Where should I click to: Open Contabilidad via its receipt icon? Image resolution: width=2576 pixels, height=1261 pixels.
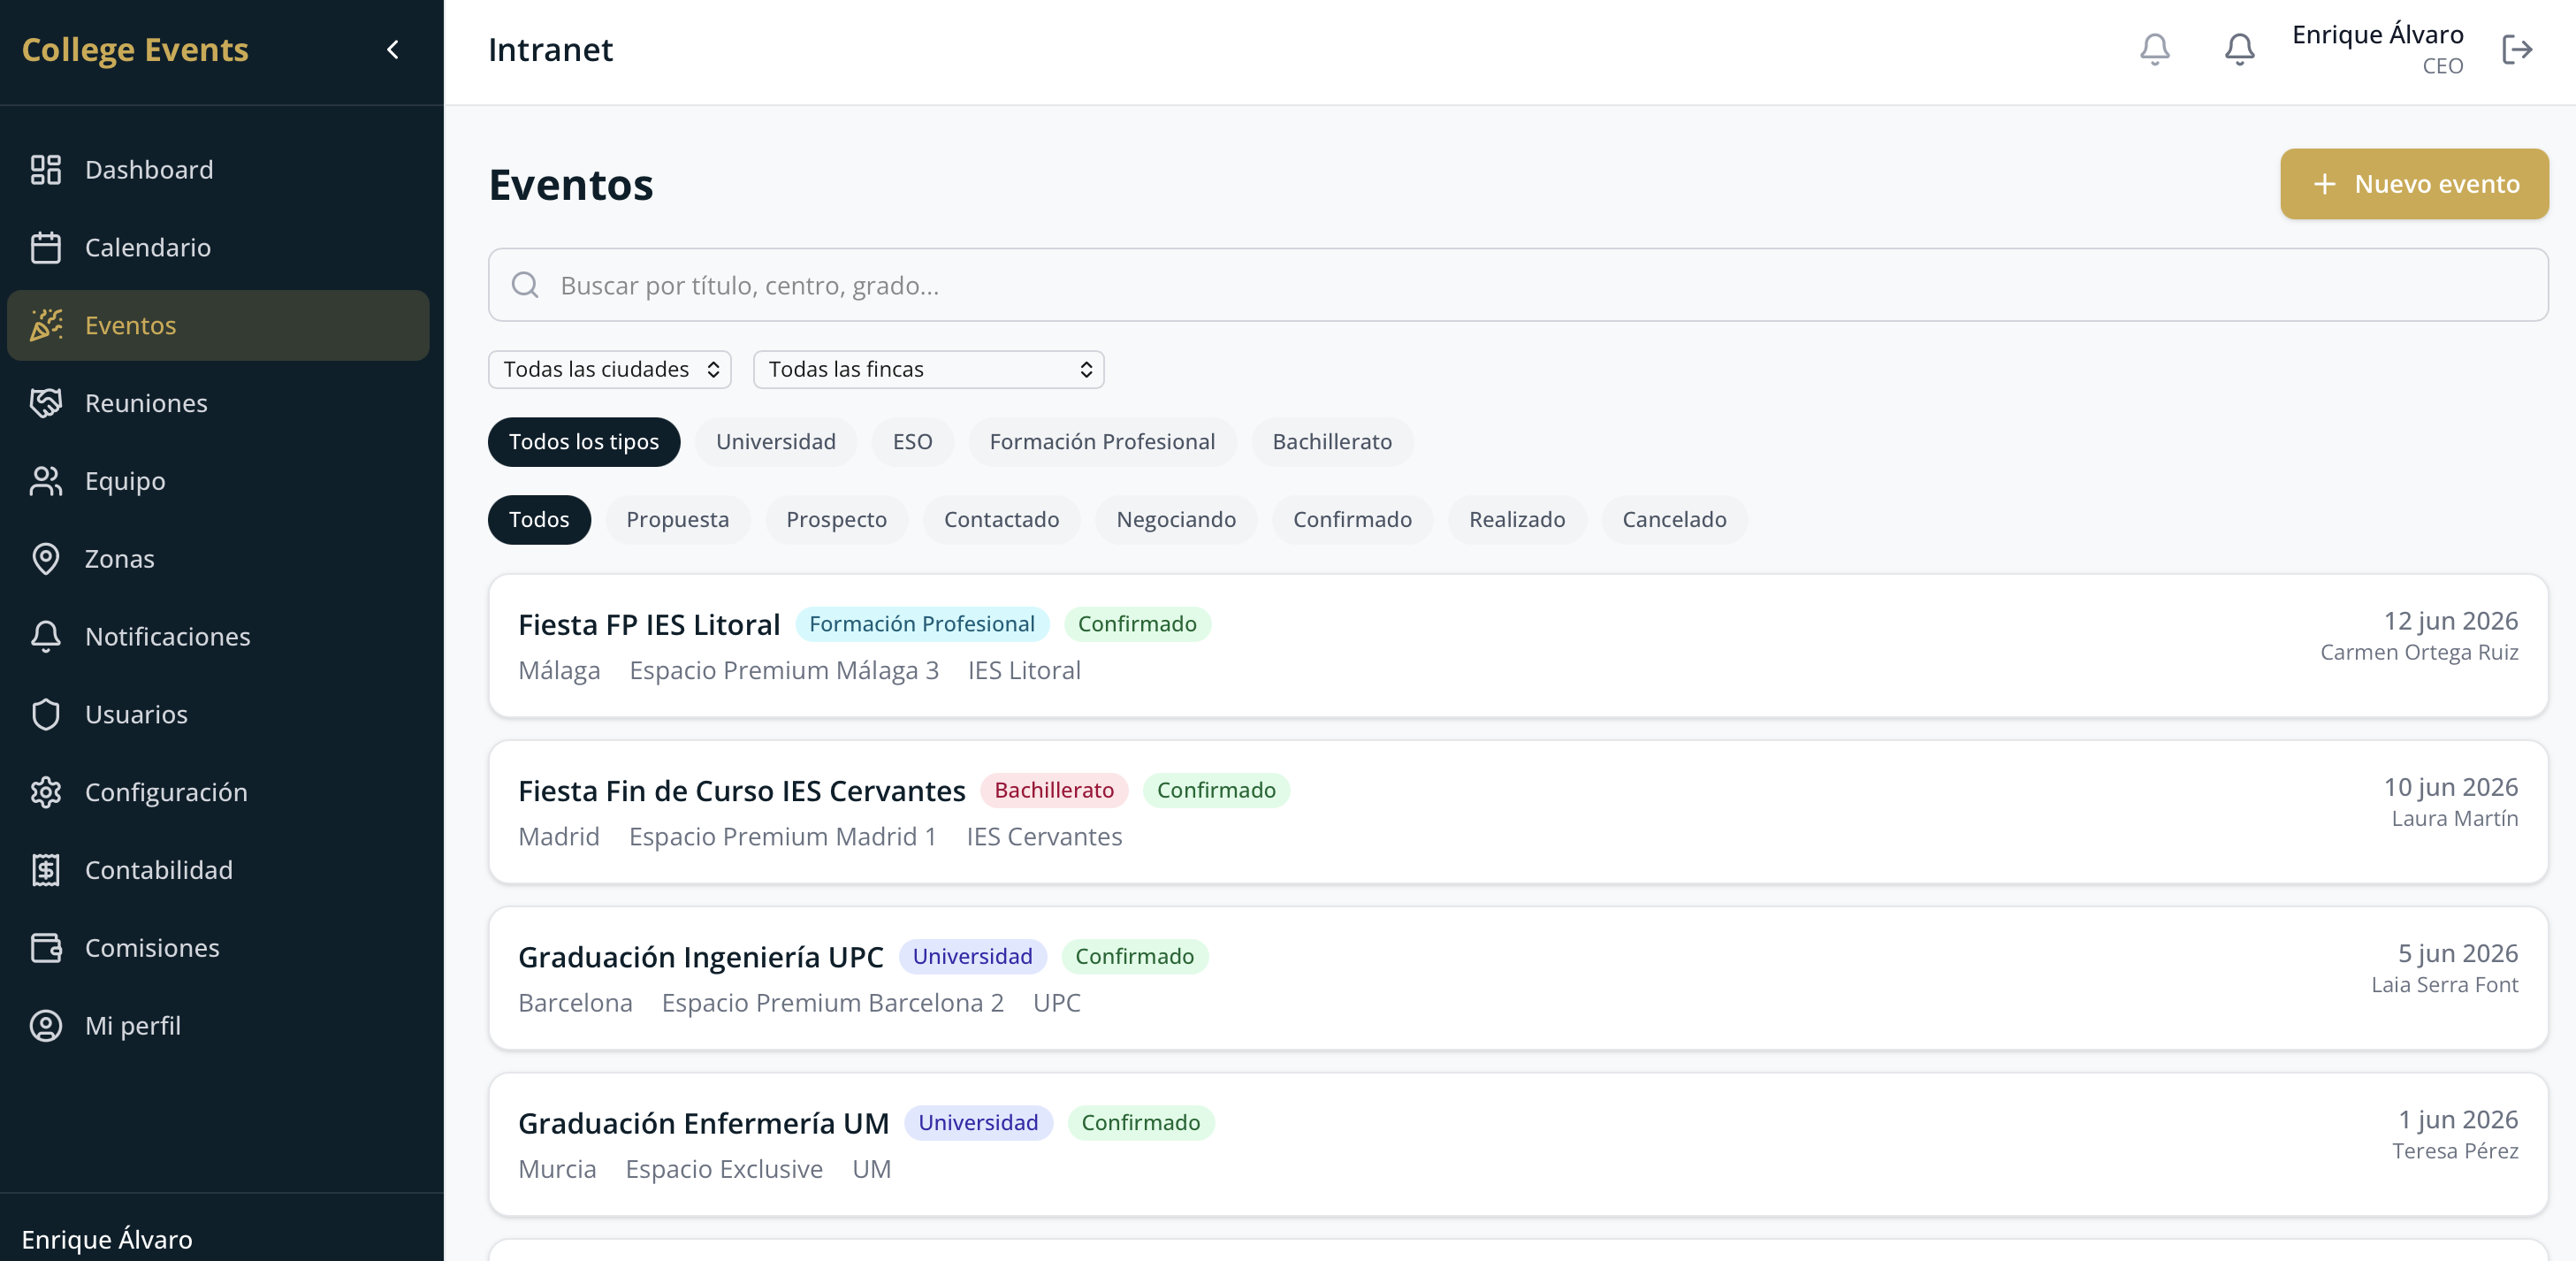(46, 870)
